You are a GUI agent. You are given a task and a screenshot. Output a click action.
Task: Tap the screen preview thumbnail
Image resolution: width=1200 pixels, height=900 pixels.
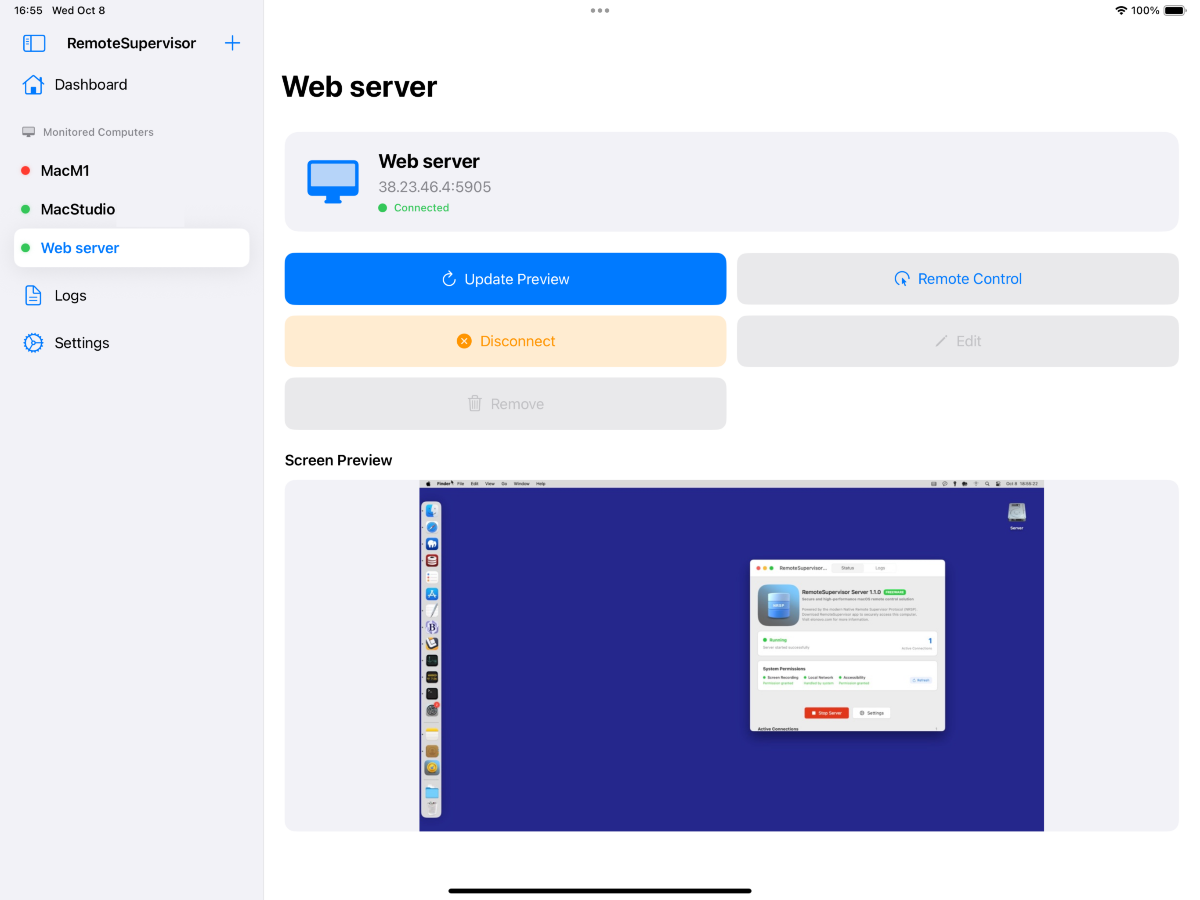coord(731,656)
